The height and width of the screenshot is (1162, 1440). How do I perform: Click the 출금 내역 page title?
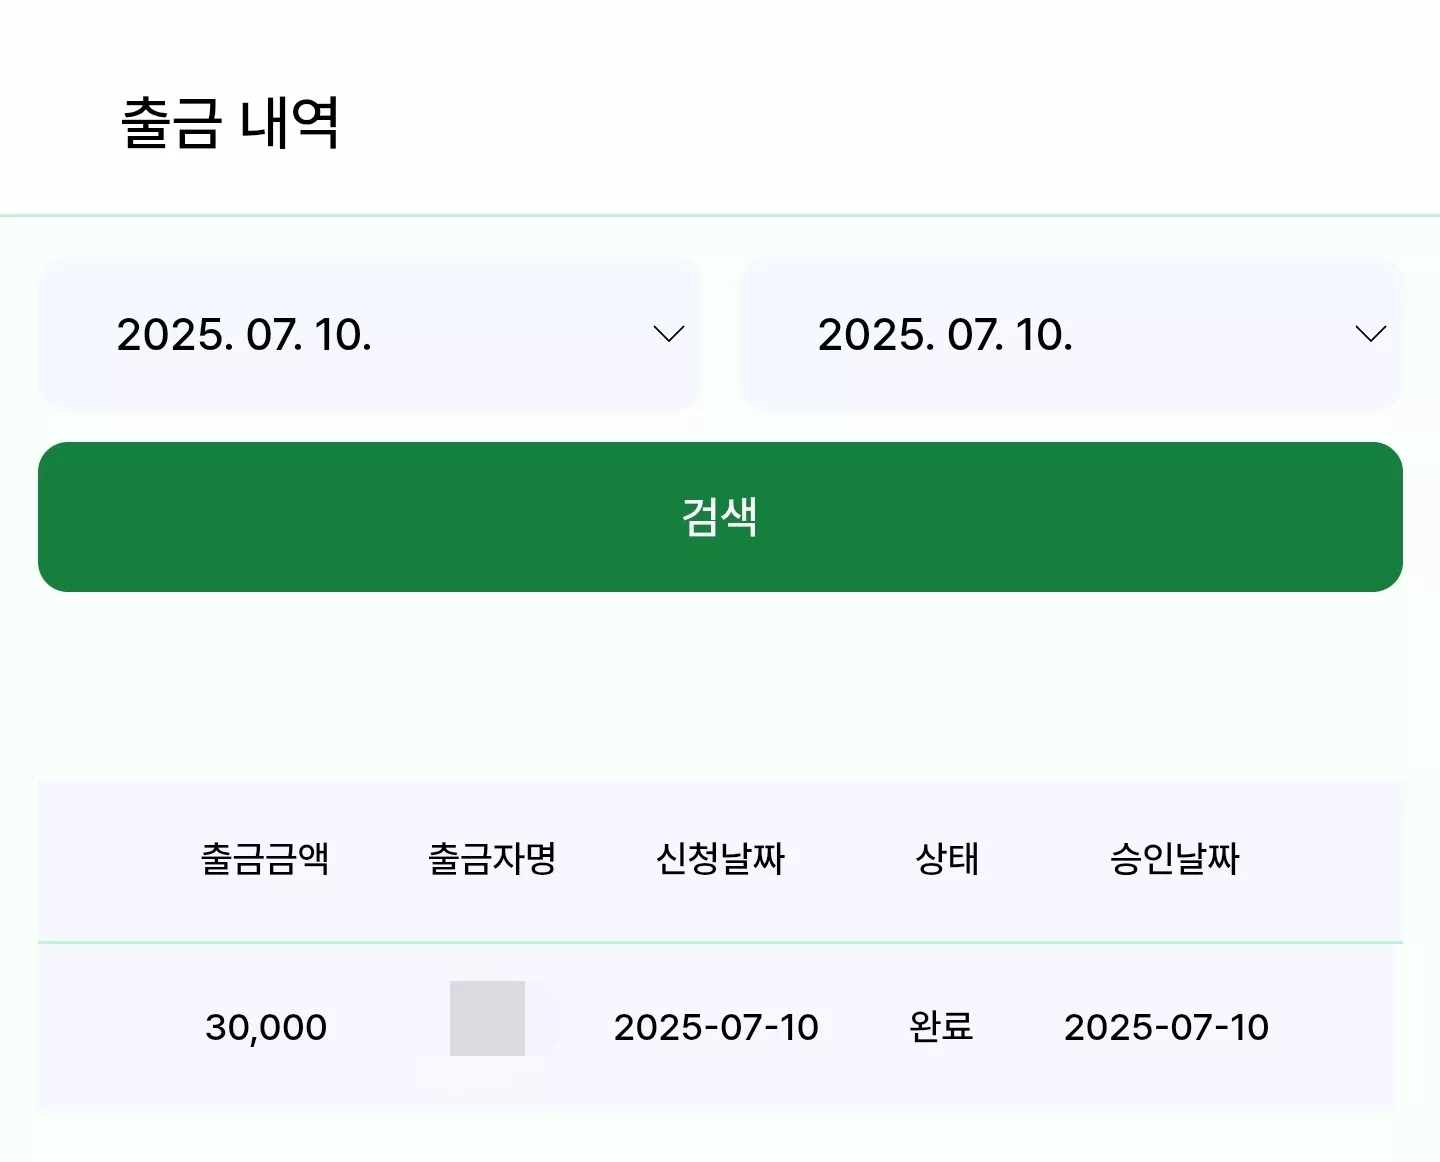(230, 123)
